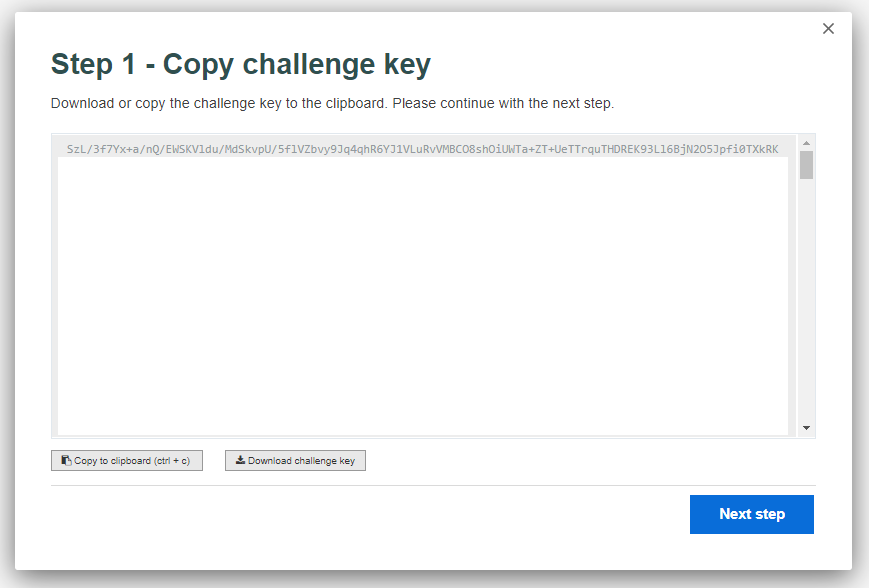This screenshot has height=588, width=869.
Task: Click the "(ctrl + c)" label on Copy button
Action: tap(172, 461)
